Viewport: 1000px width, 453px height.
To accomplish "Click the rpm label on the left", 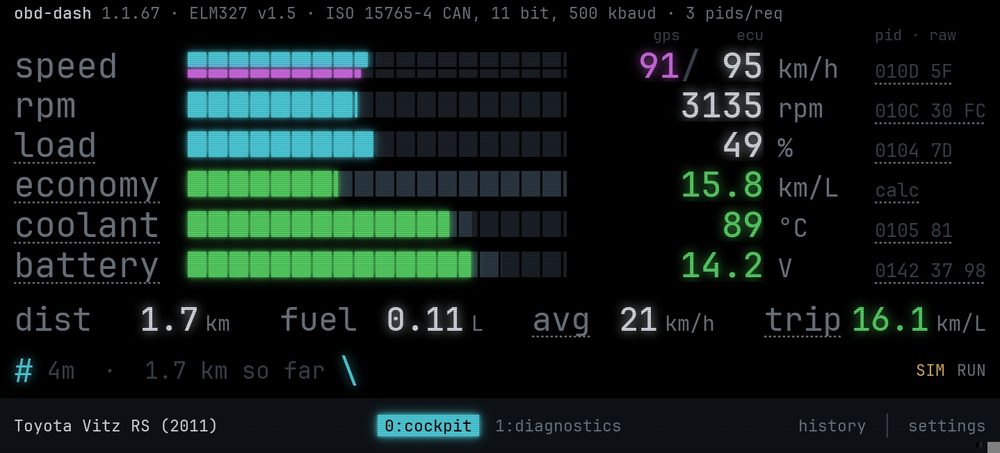I will coord(45,107).
